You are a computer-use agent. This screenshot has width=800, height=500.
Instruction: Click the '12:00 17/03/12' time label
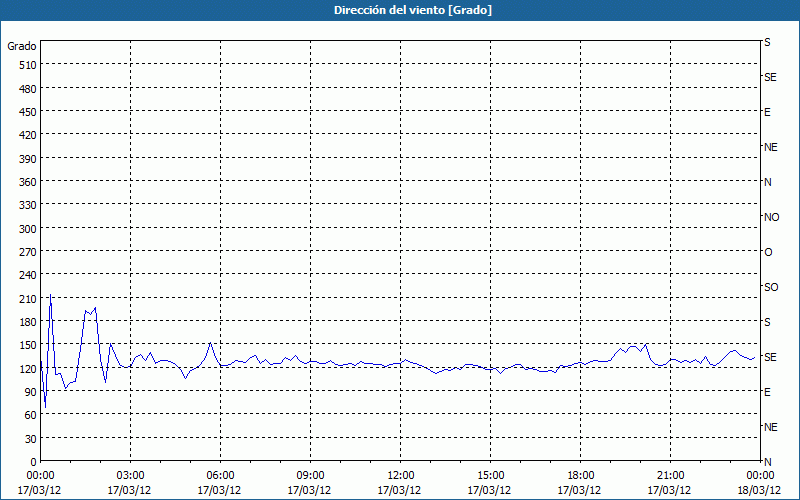coord(400,483)
